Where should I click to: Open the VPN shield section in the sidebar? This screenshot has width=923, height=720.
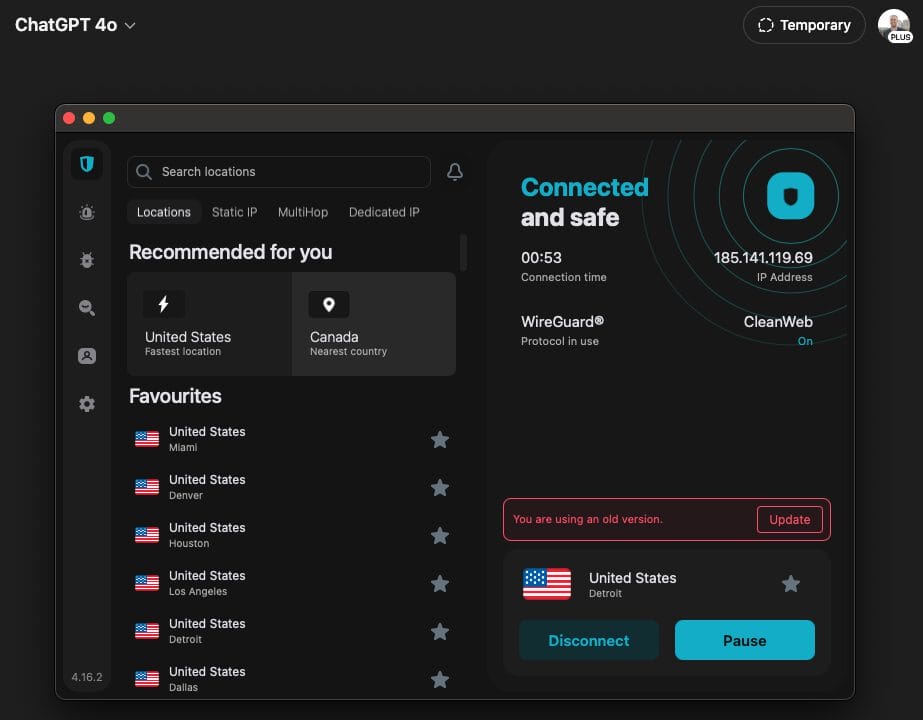[86, 163]
